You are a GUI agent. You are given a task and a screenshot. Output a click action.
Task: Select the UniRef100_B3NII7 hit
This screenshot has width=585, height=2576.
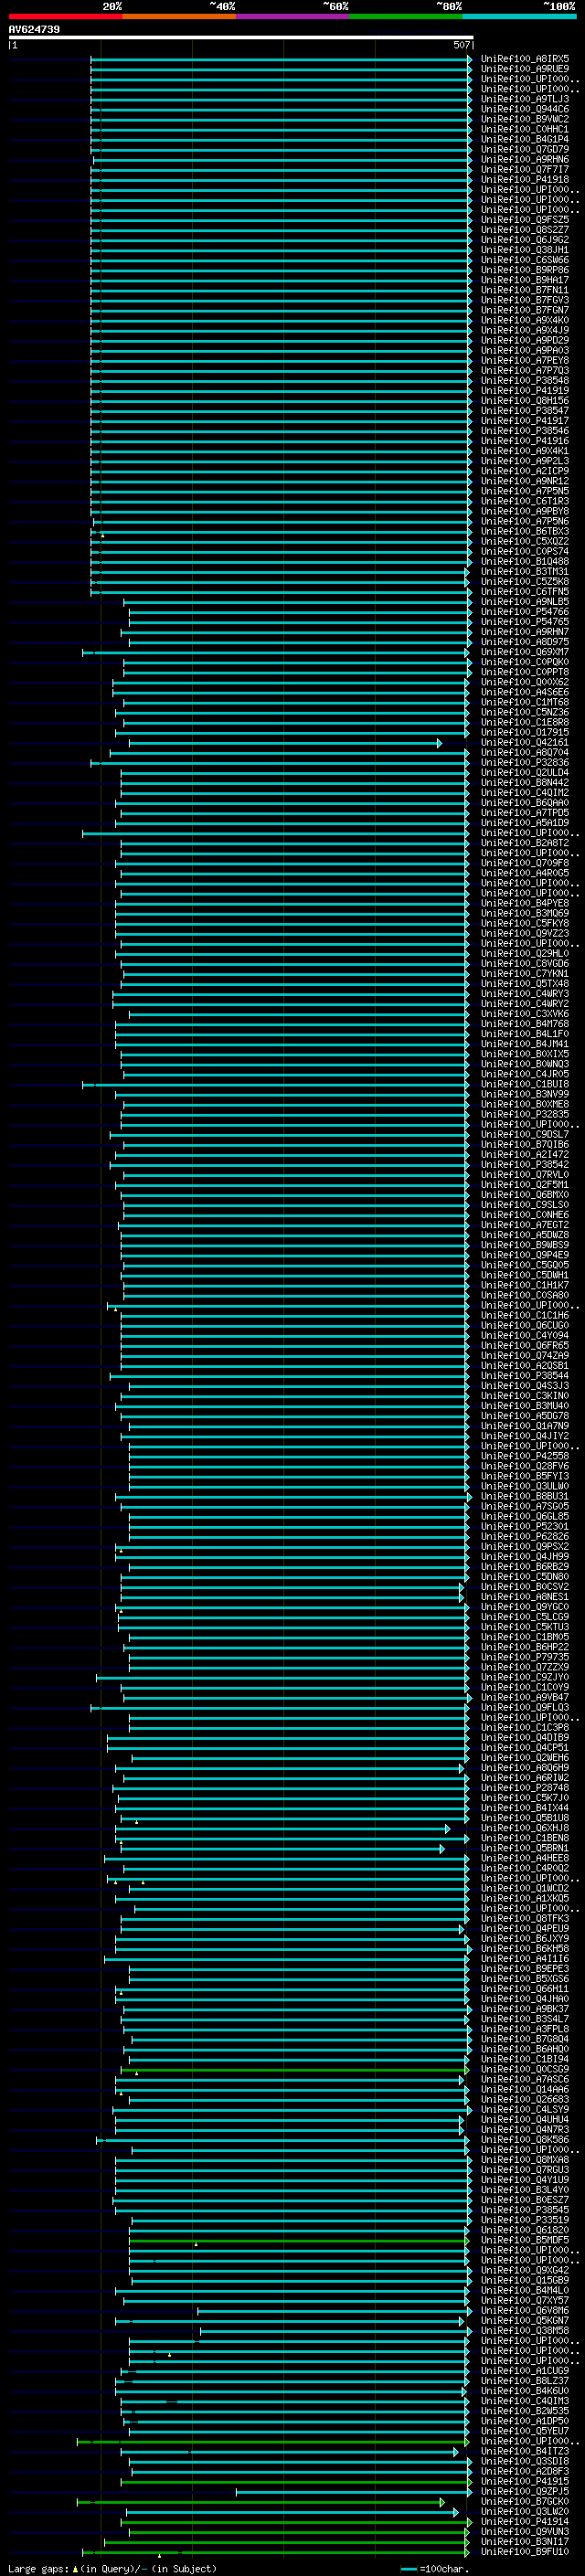click(x=524, y=2541)
